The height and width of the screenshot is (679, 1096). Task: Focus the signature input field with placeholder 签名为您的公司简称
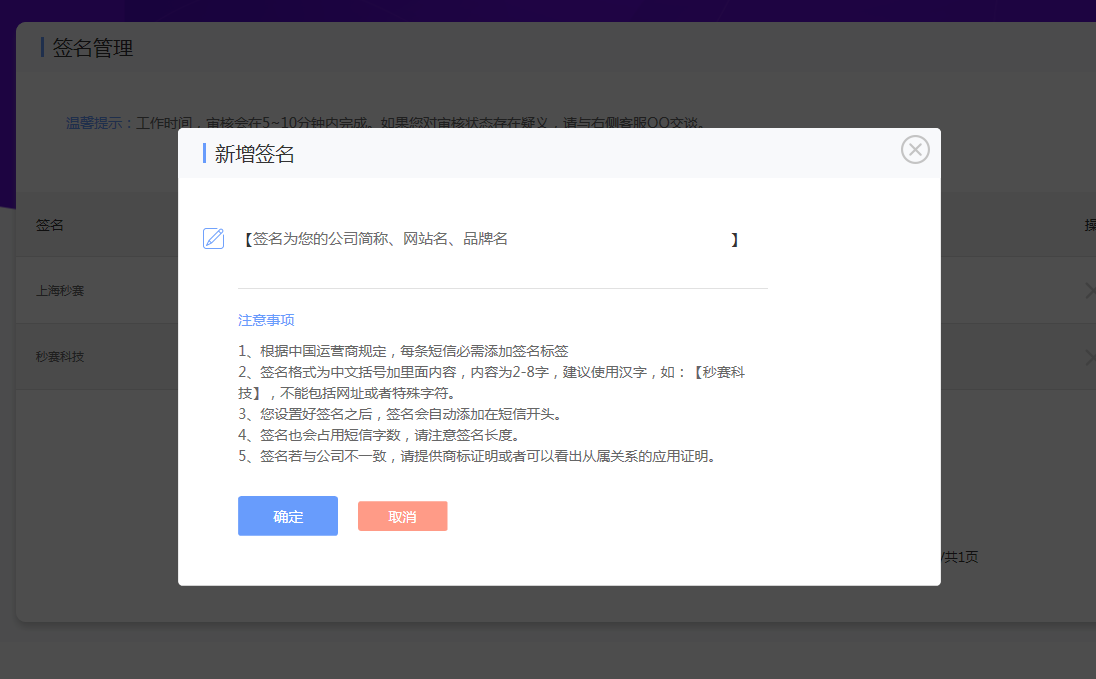pos(489,239)
